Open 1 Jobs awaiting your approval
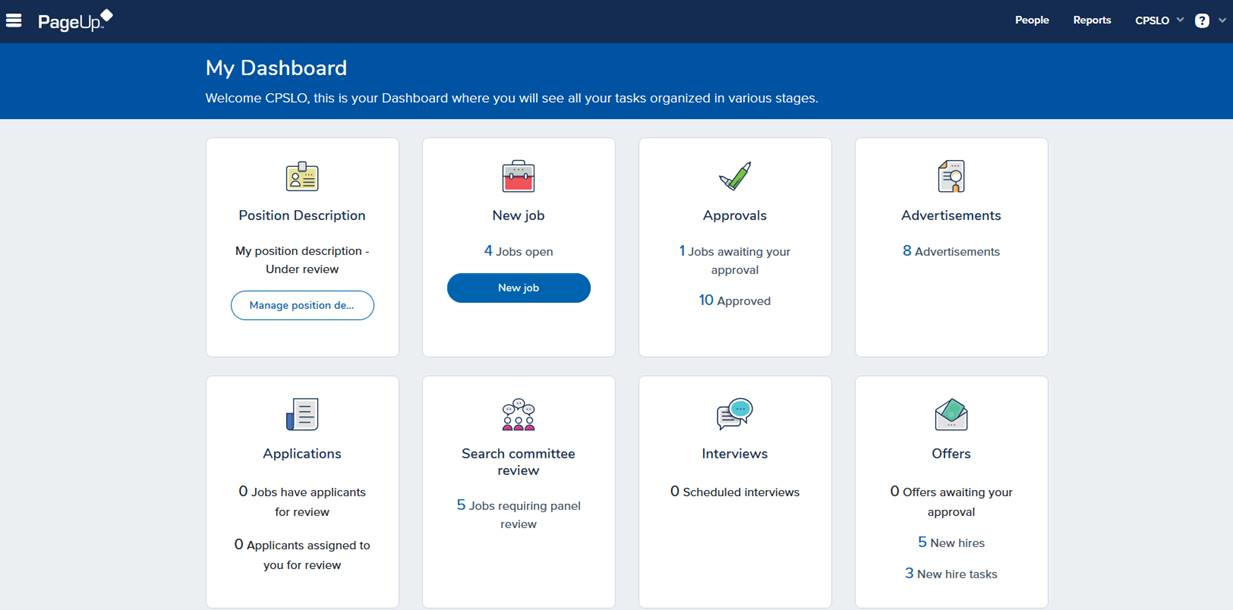The height and width of the screenshot is (610, 1233). (735, 260)
